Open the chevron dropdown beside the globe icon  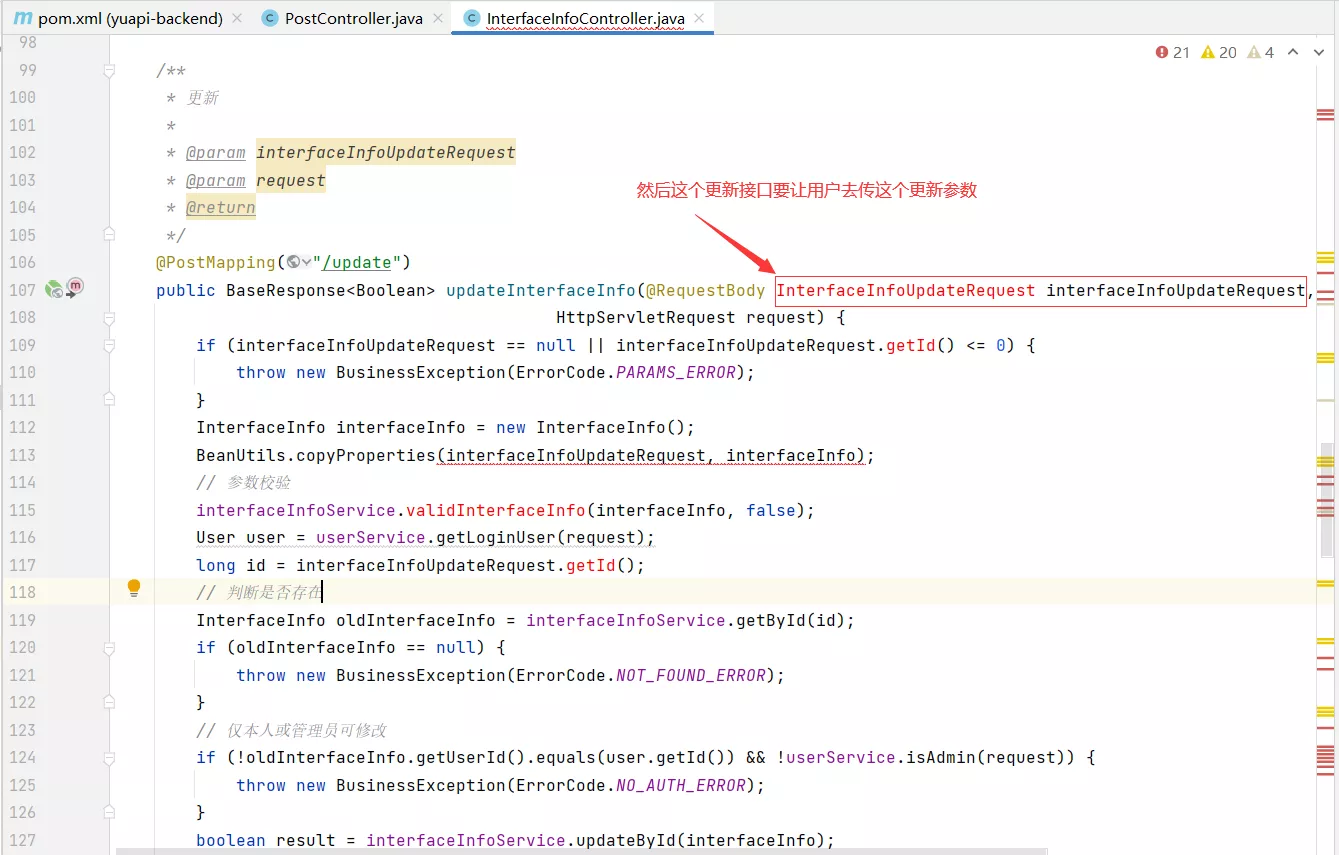pyautogui.click(x=306, y=262)
